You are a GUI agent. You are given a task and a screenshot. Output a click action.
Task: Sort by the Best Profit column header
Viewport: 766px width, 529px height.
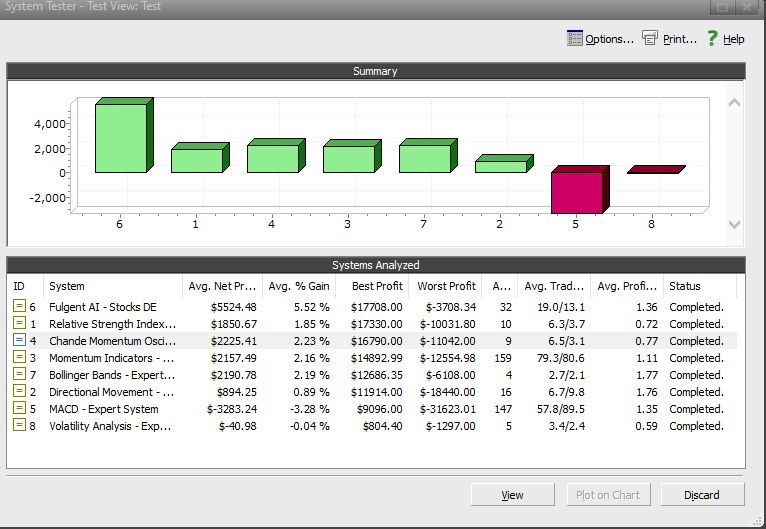(376, 287)
